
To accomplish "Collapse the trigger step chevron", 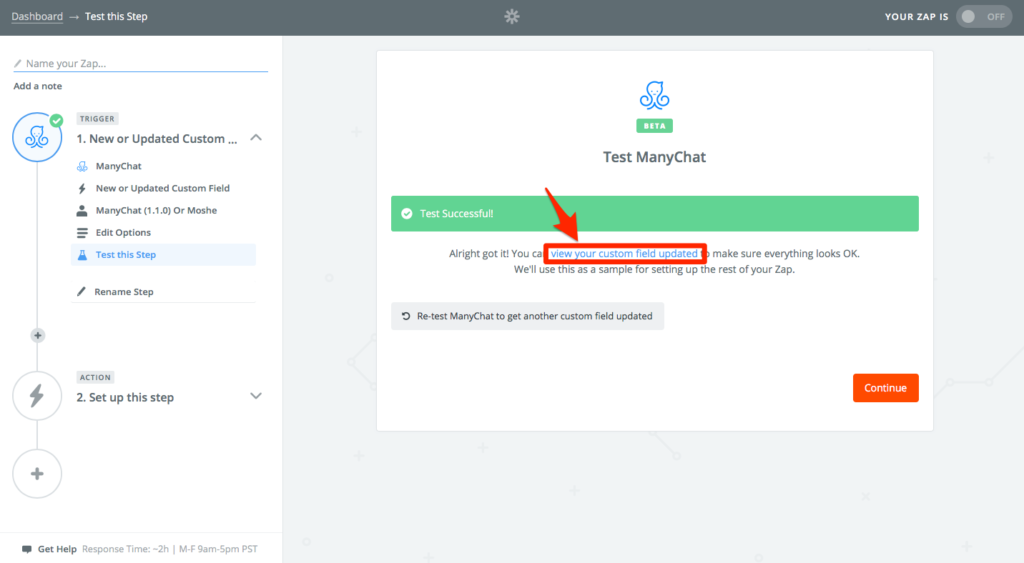I will click(x=256, y=138).
